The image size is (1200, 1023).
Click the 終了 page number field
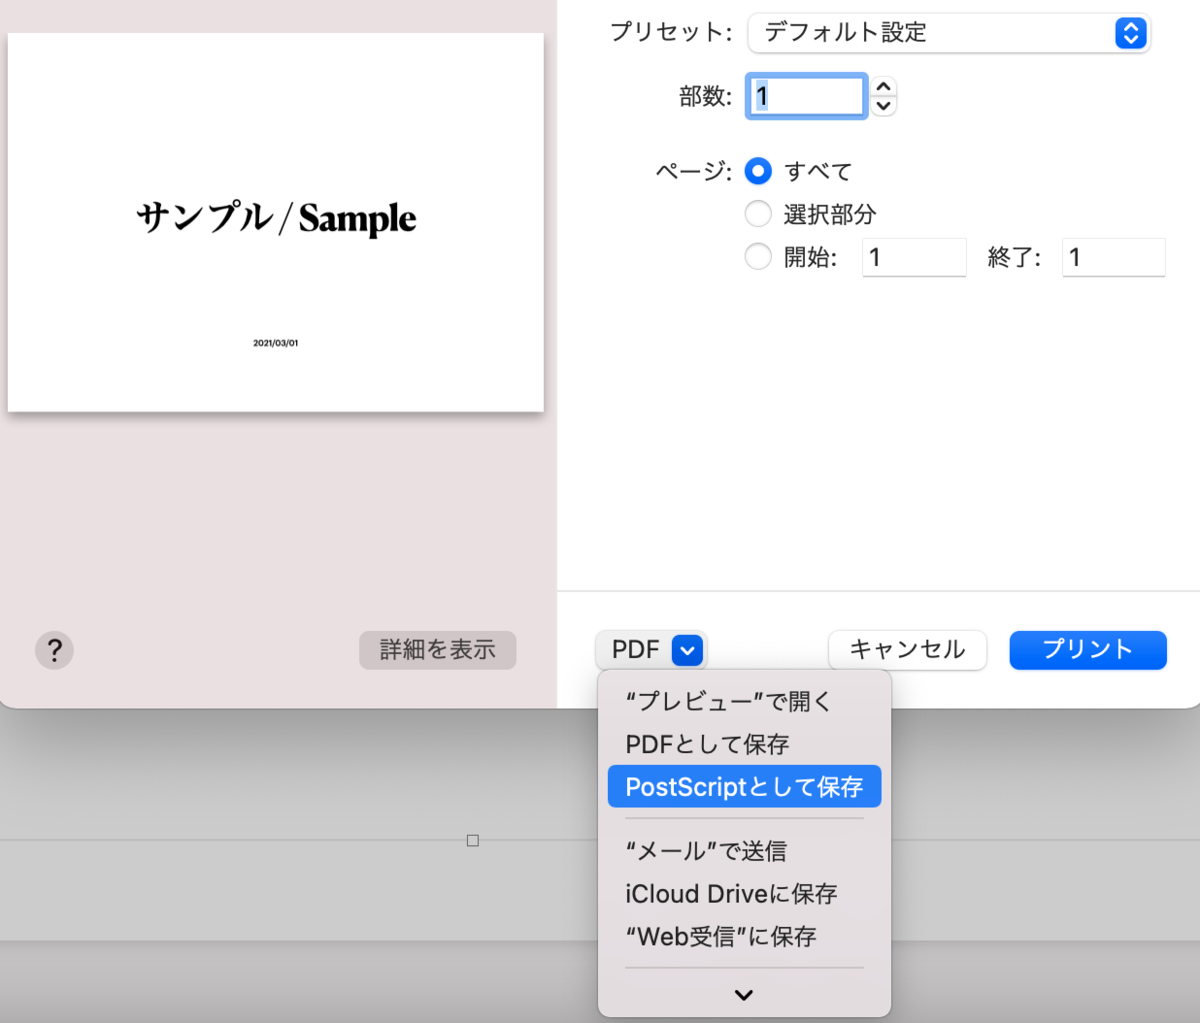pyautogui.click(x=1112, y=257)
